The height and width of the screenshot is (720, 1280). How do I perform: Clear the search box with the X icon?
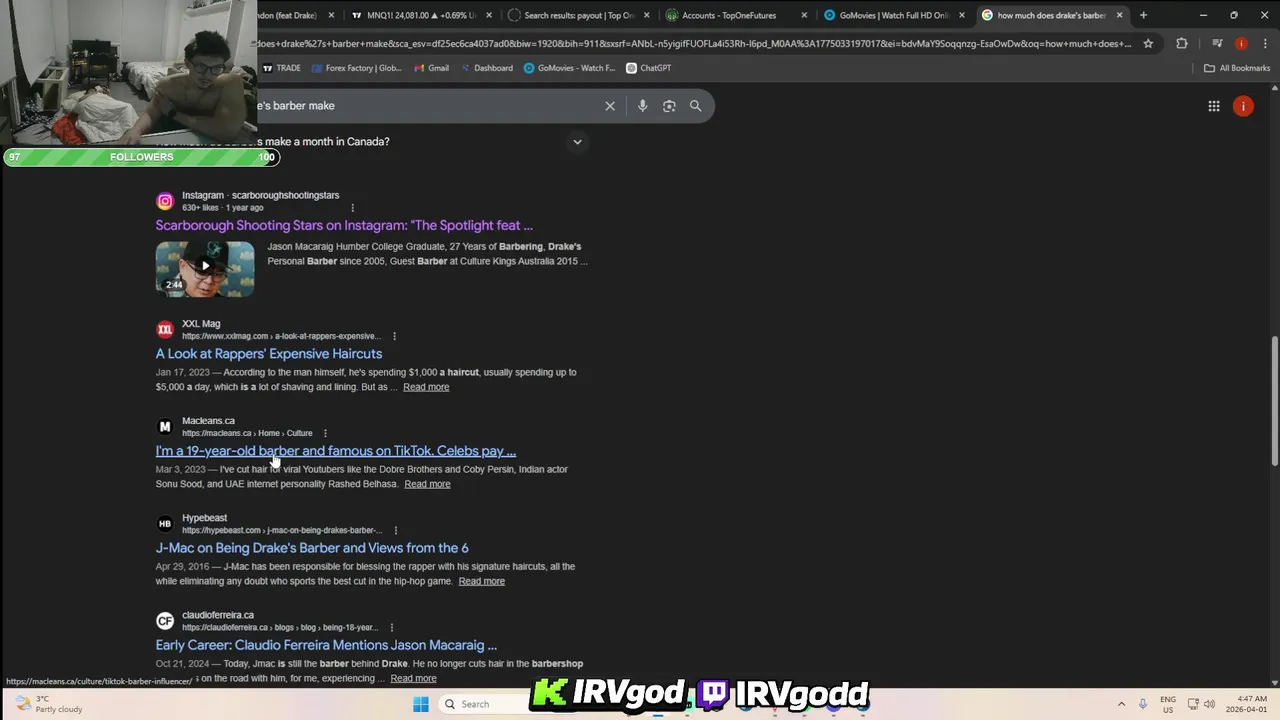click(x=610, y=106)
